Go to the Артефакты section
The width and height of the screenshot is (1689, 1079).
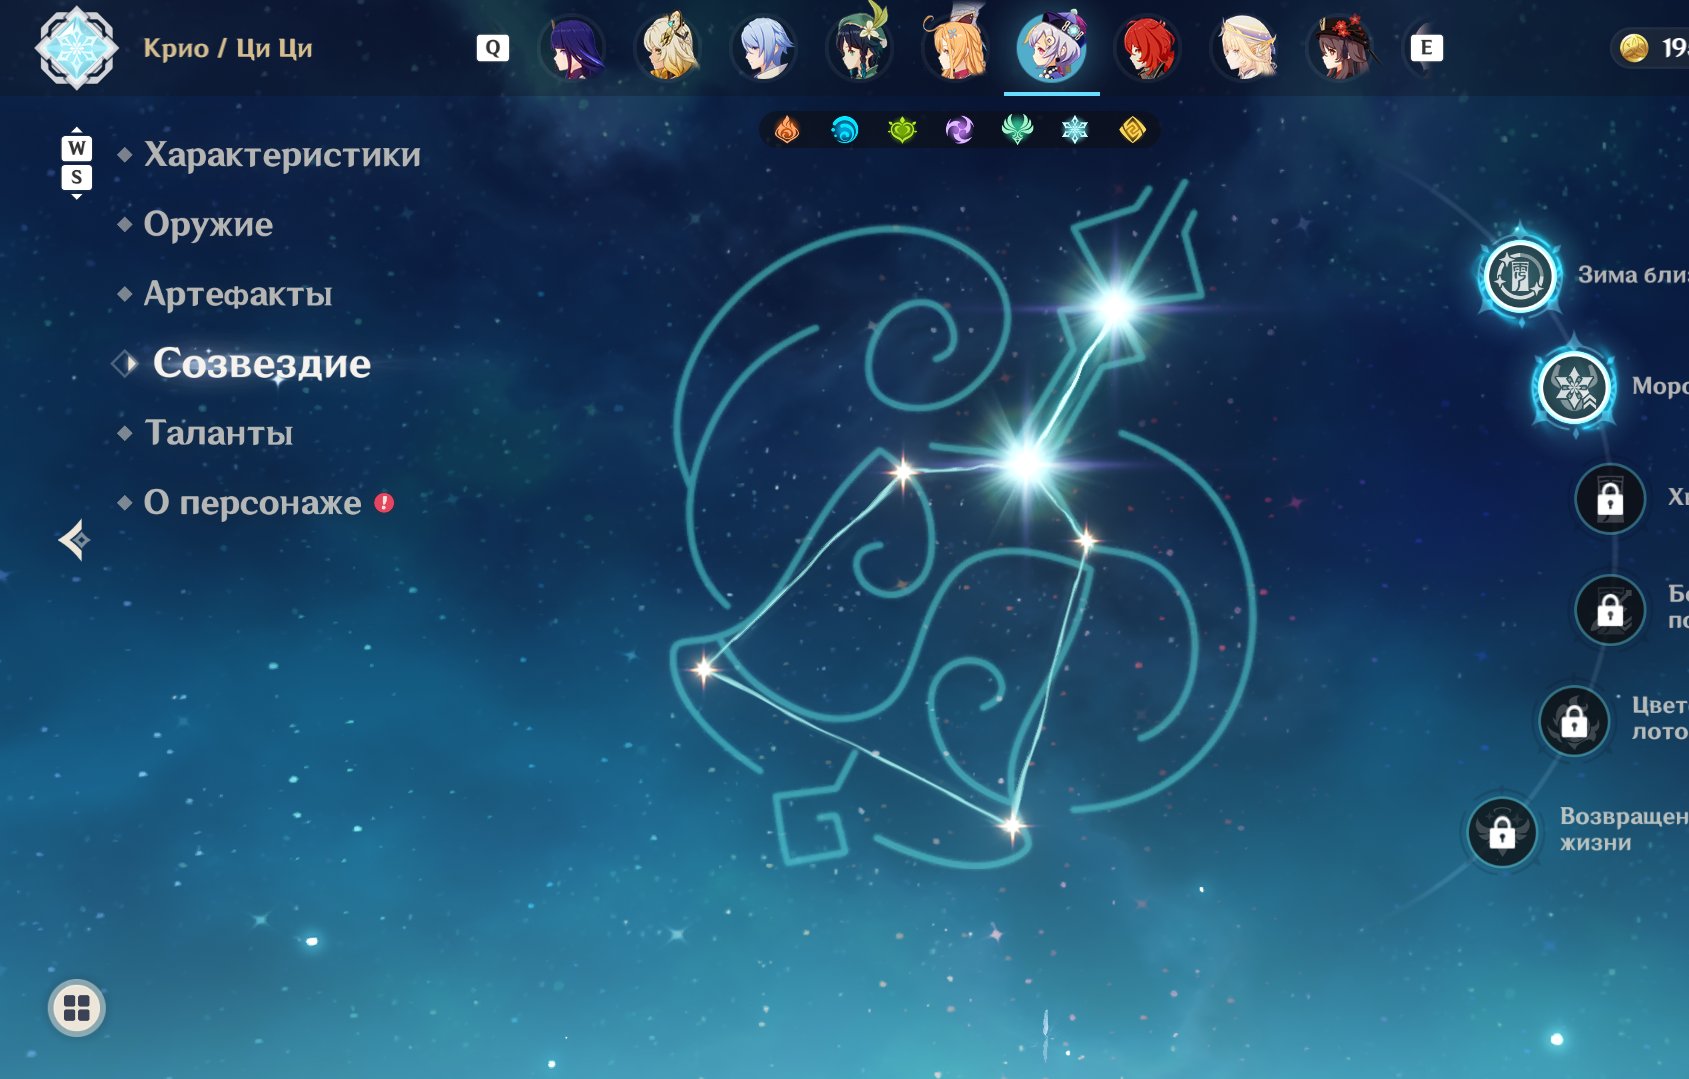pyautogui.click(x=238, y=294)
